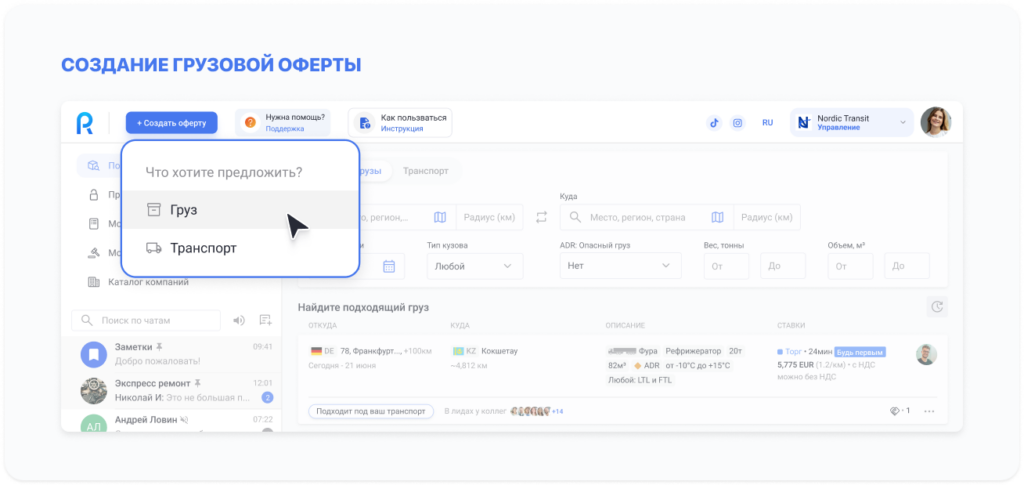
Task: Click the 'Рефрижератор' tag
Action: [x=692, y=351]
